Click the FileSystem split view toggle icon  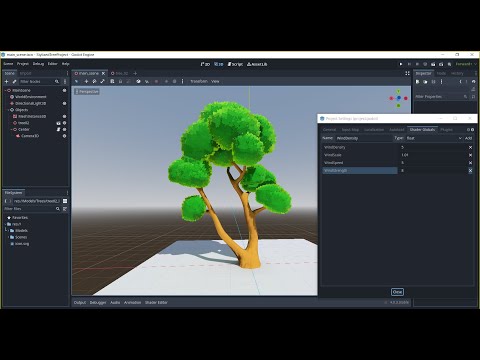[65, 201]
